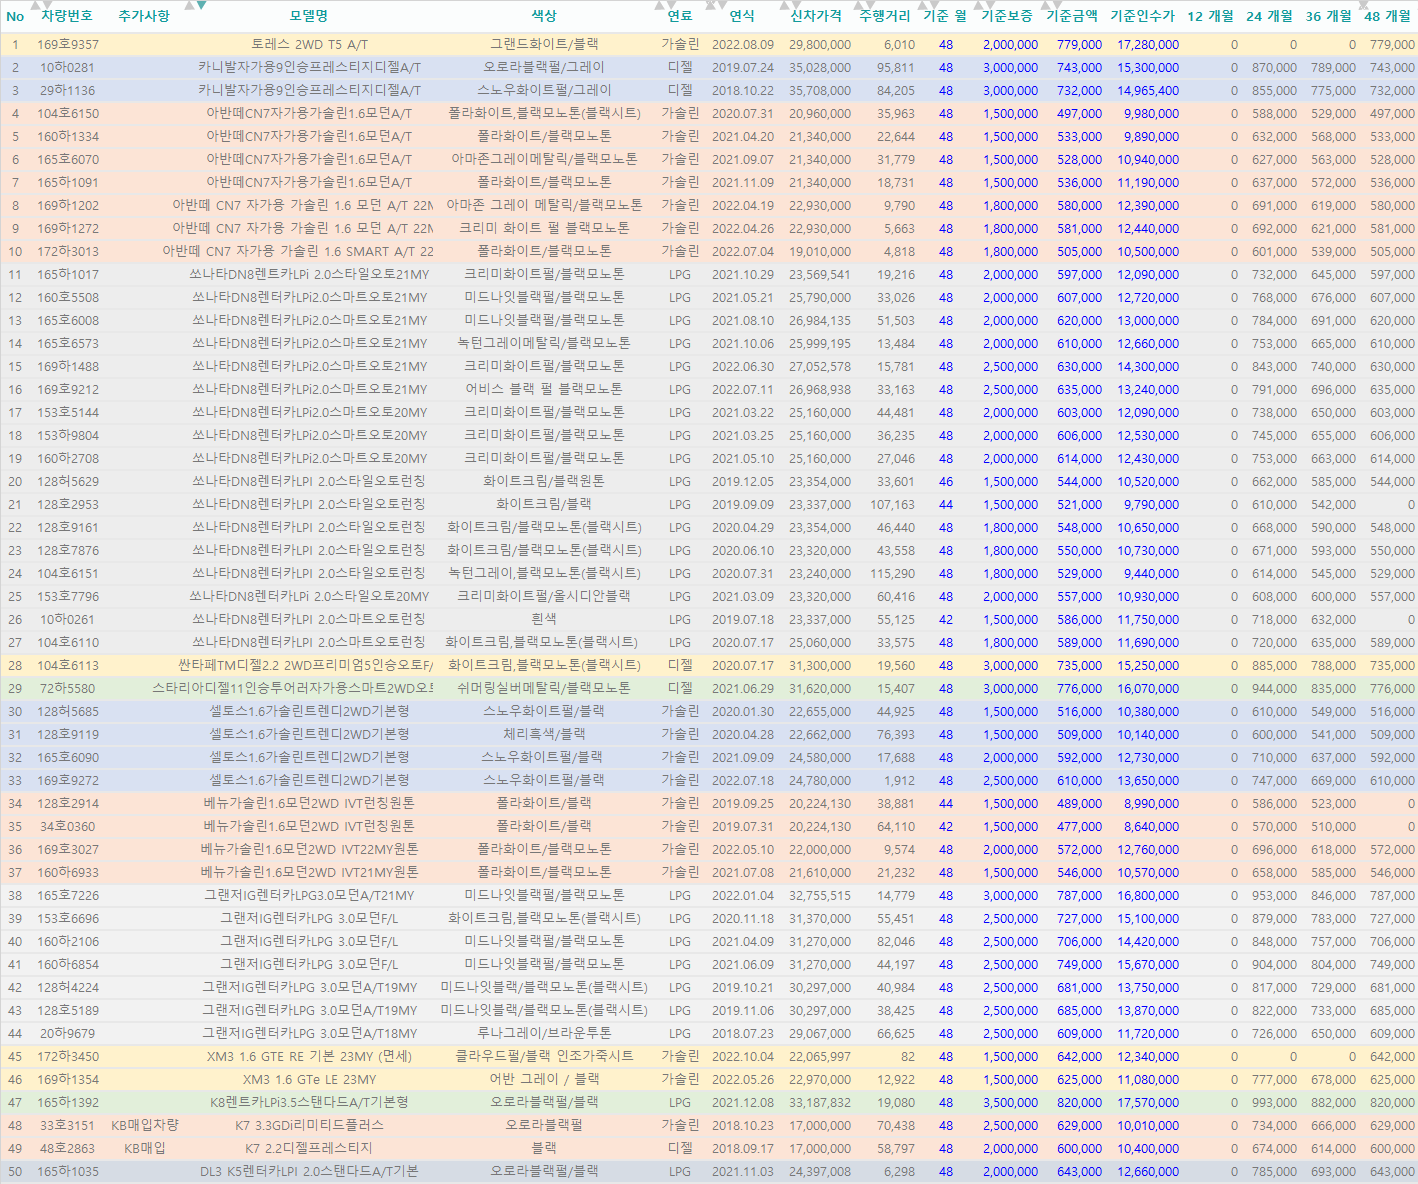Sort by the 기준보증 header
Viewport: 1418px width, 1184px height.
pyautogui.click(x=1007, y=16)
